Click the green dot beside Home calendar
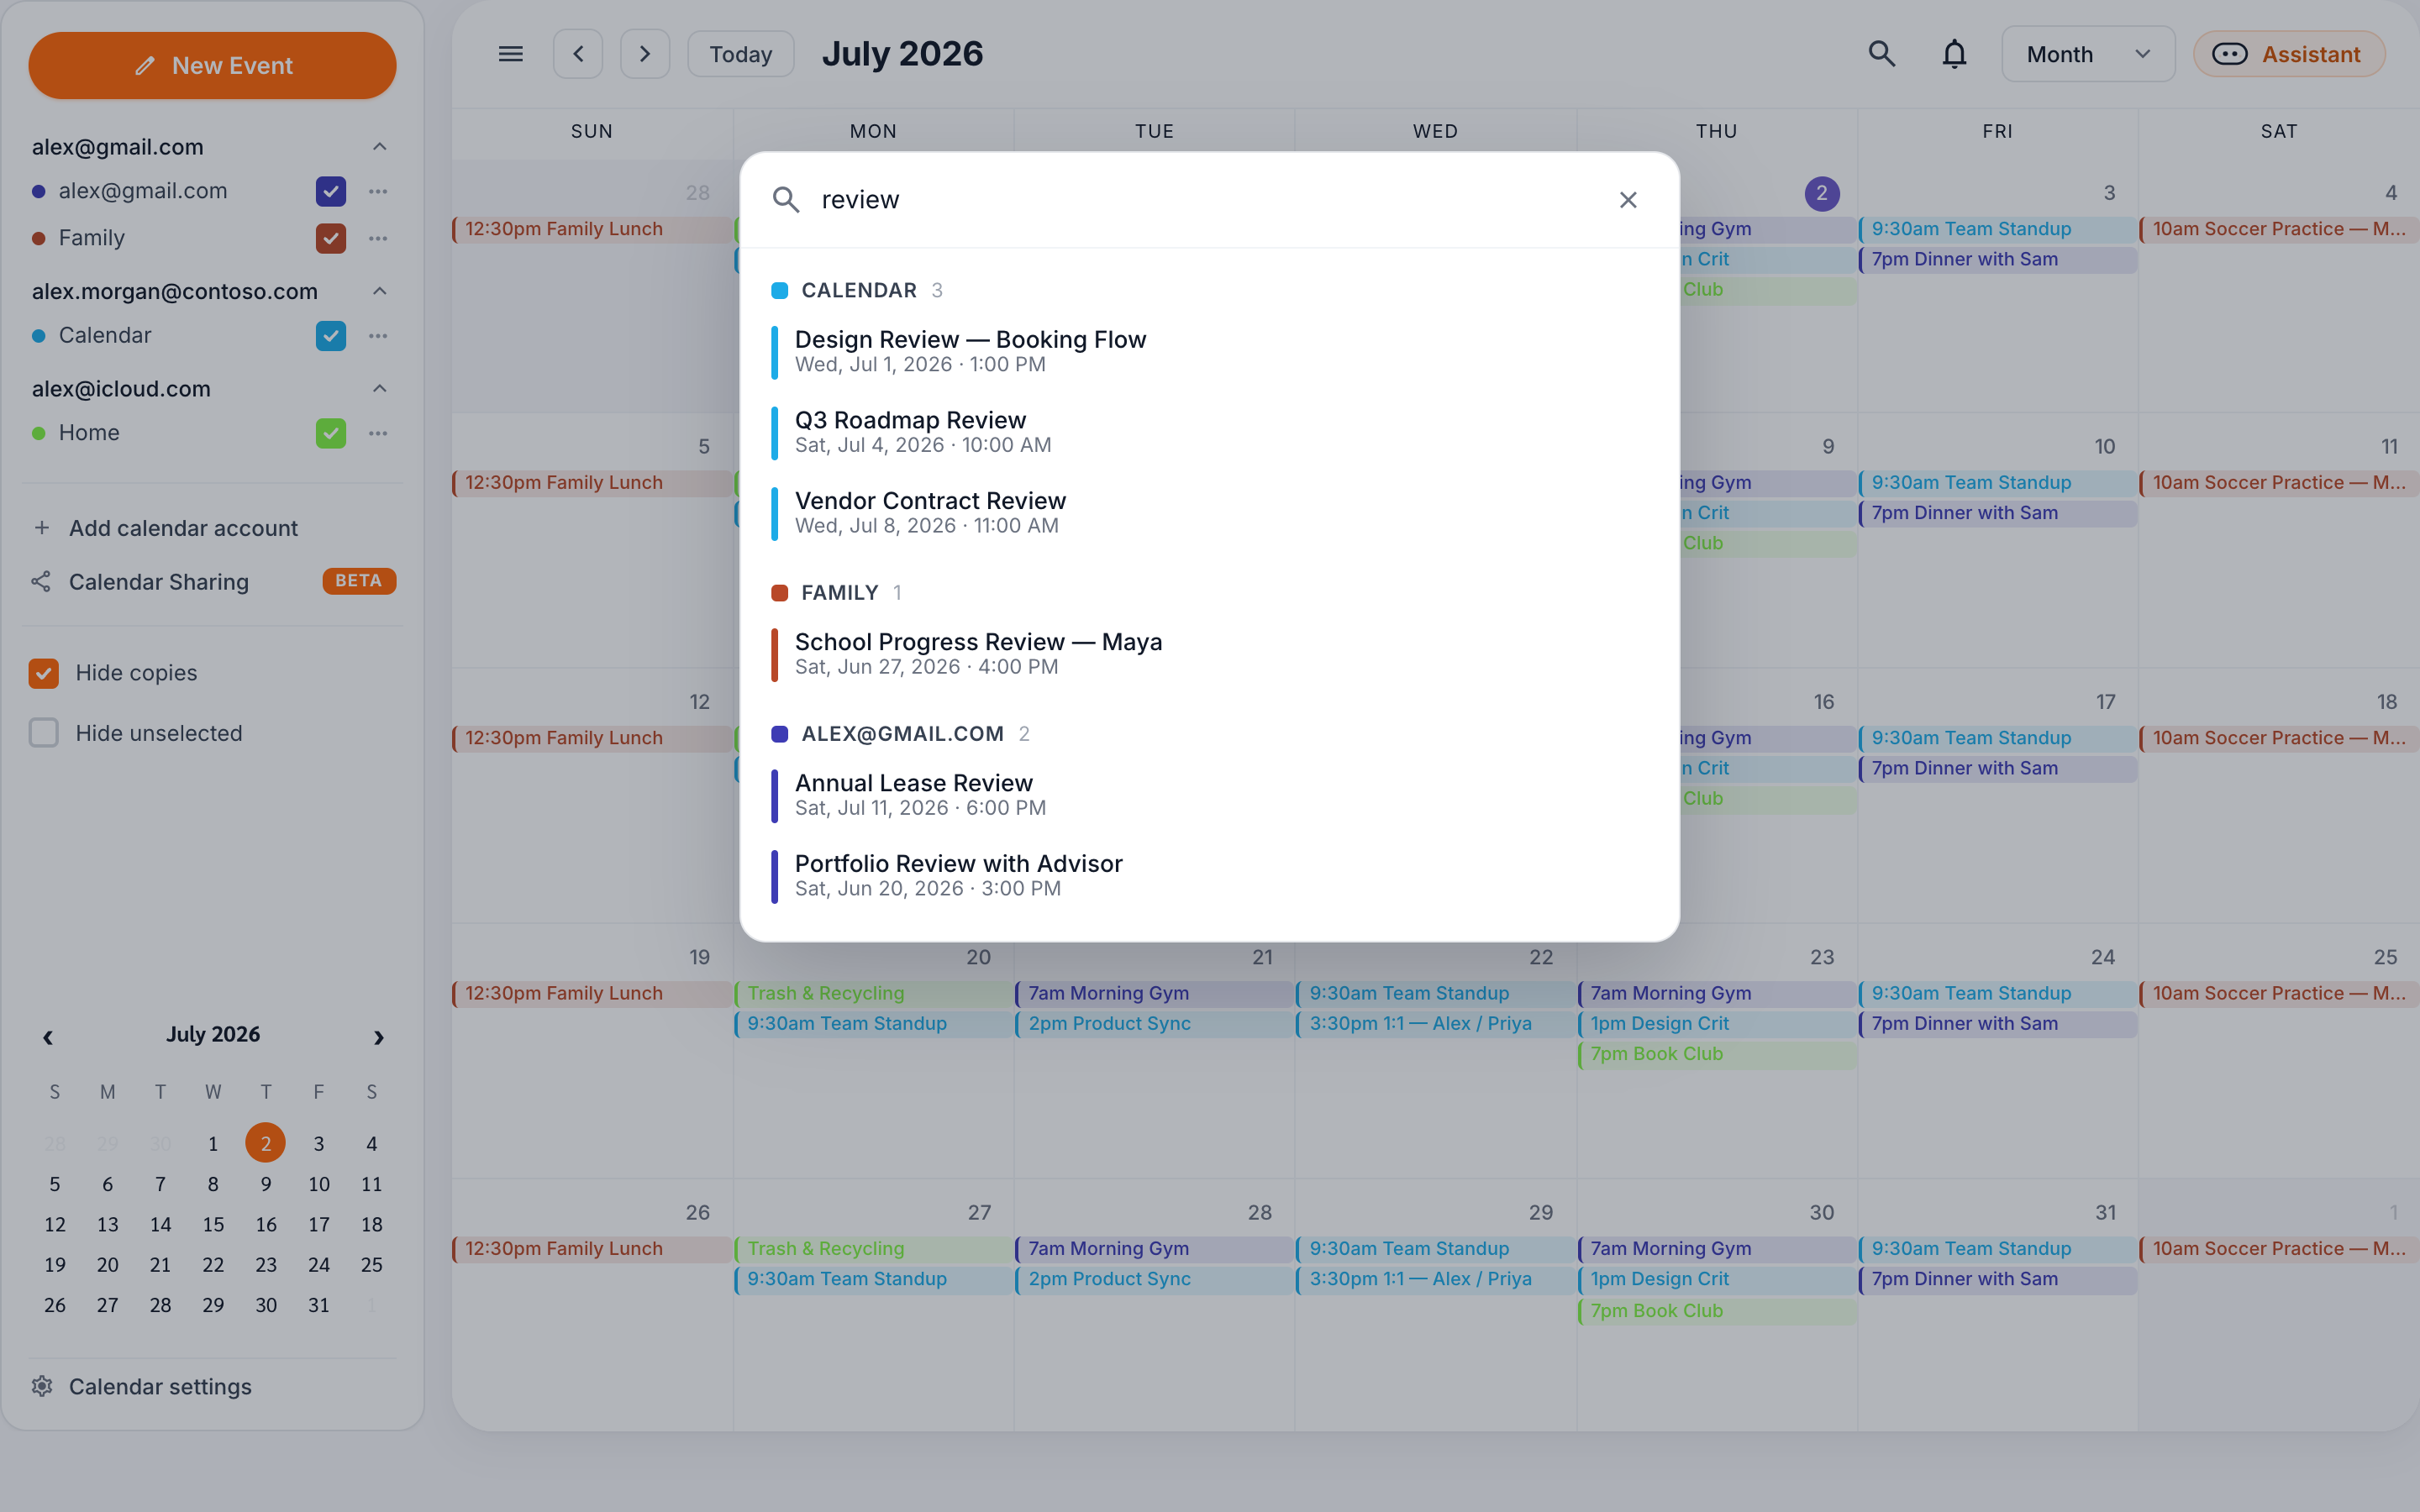Viewport: 2420px width, 1512px height. [39, 433]
